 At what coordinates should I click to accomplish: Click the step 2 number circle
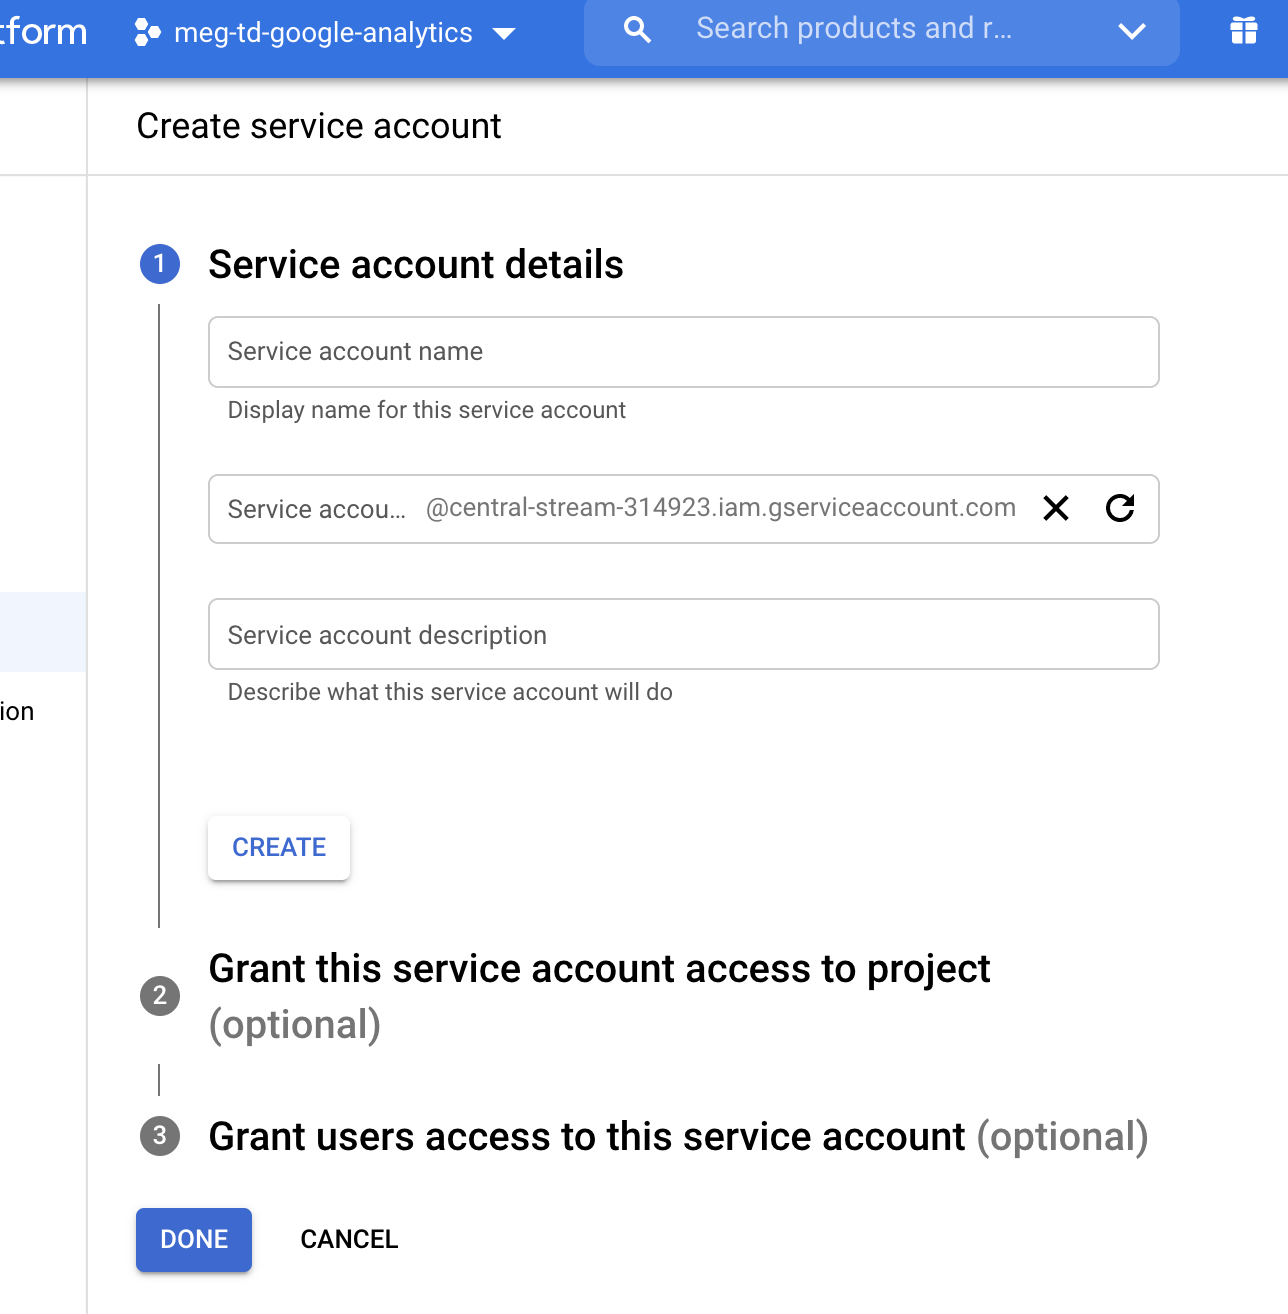pyautogui.click(x=160, y=996)
